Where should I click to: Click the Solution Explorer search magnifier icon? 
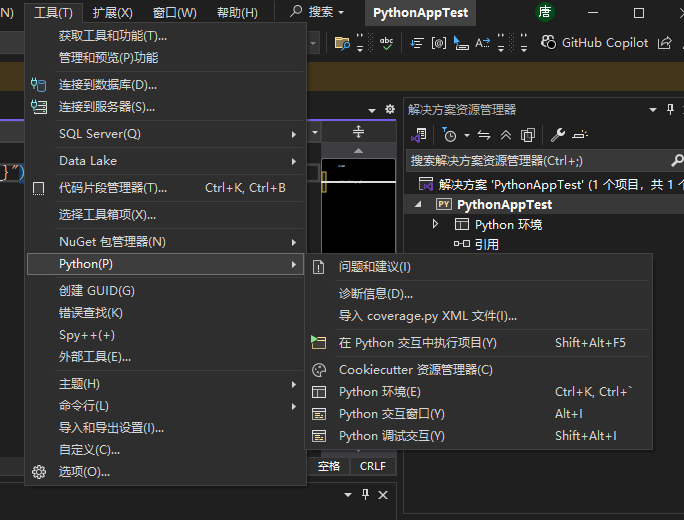[677, 161]
